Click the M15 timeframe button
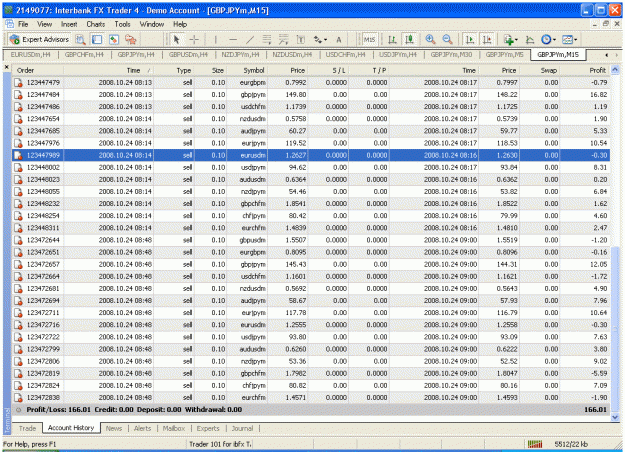Image resolution: width=625 pixels, height=452 pixels. (x=369, y=39)
